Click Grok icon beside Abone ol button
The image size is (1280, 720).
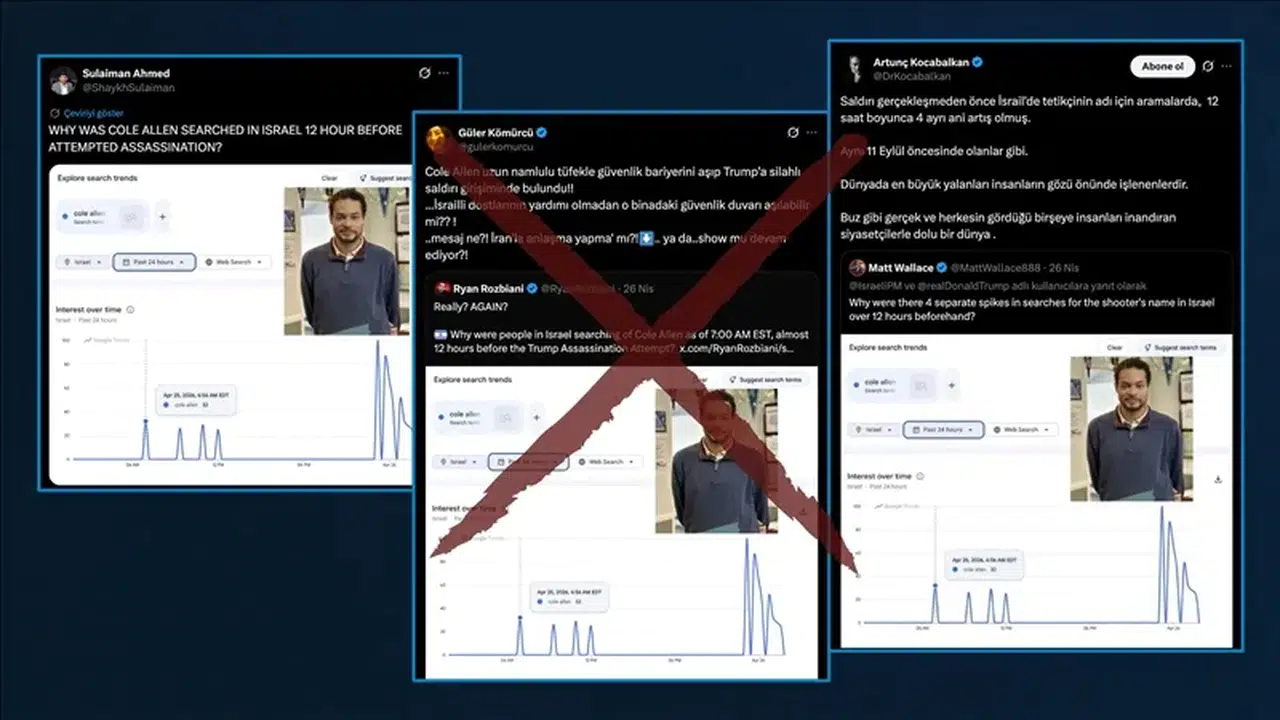click(1208, 66)
